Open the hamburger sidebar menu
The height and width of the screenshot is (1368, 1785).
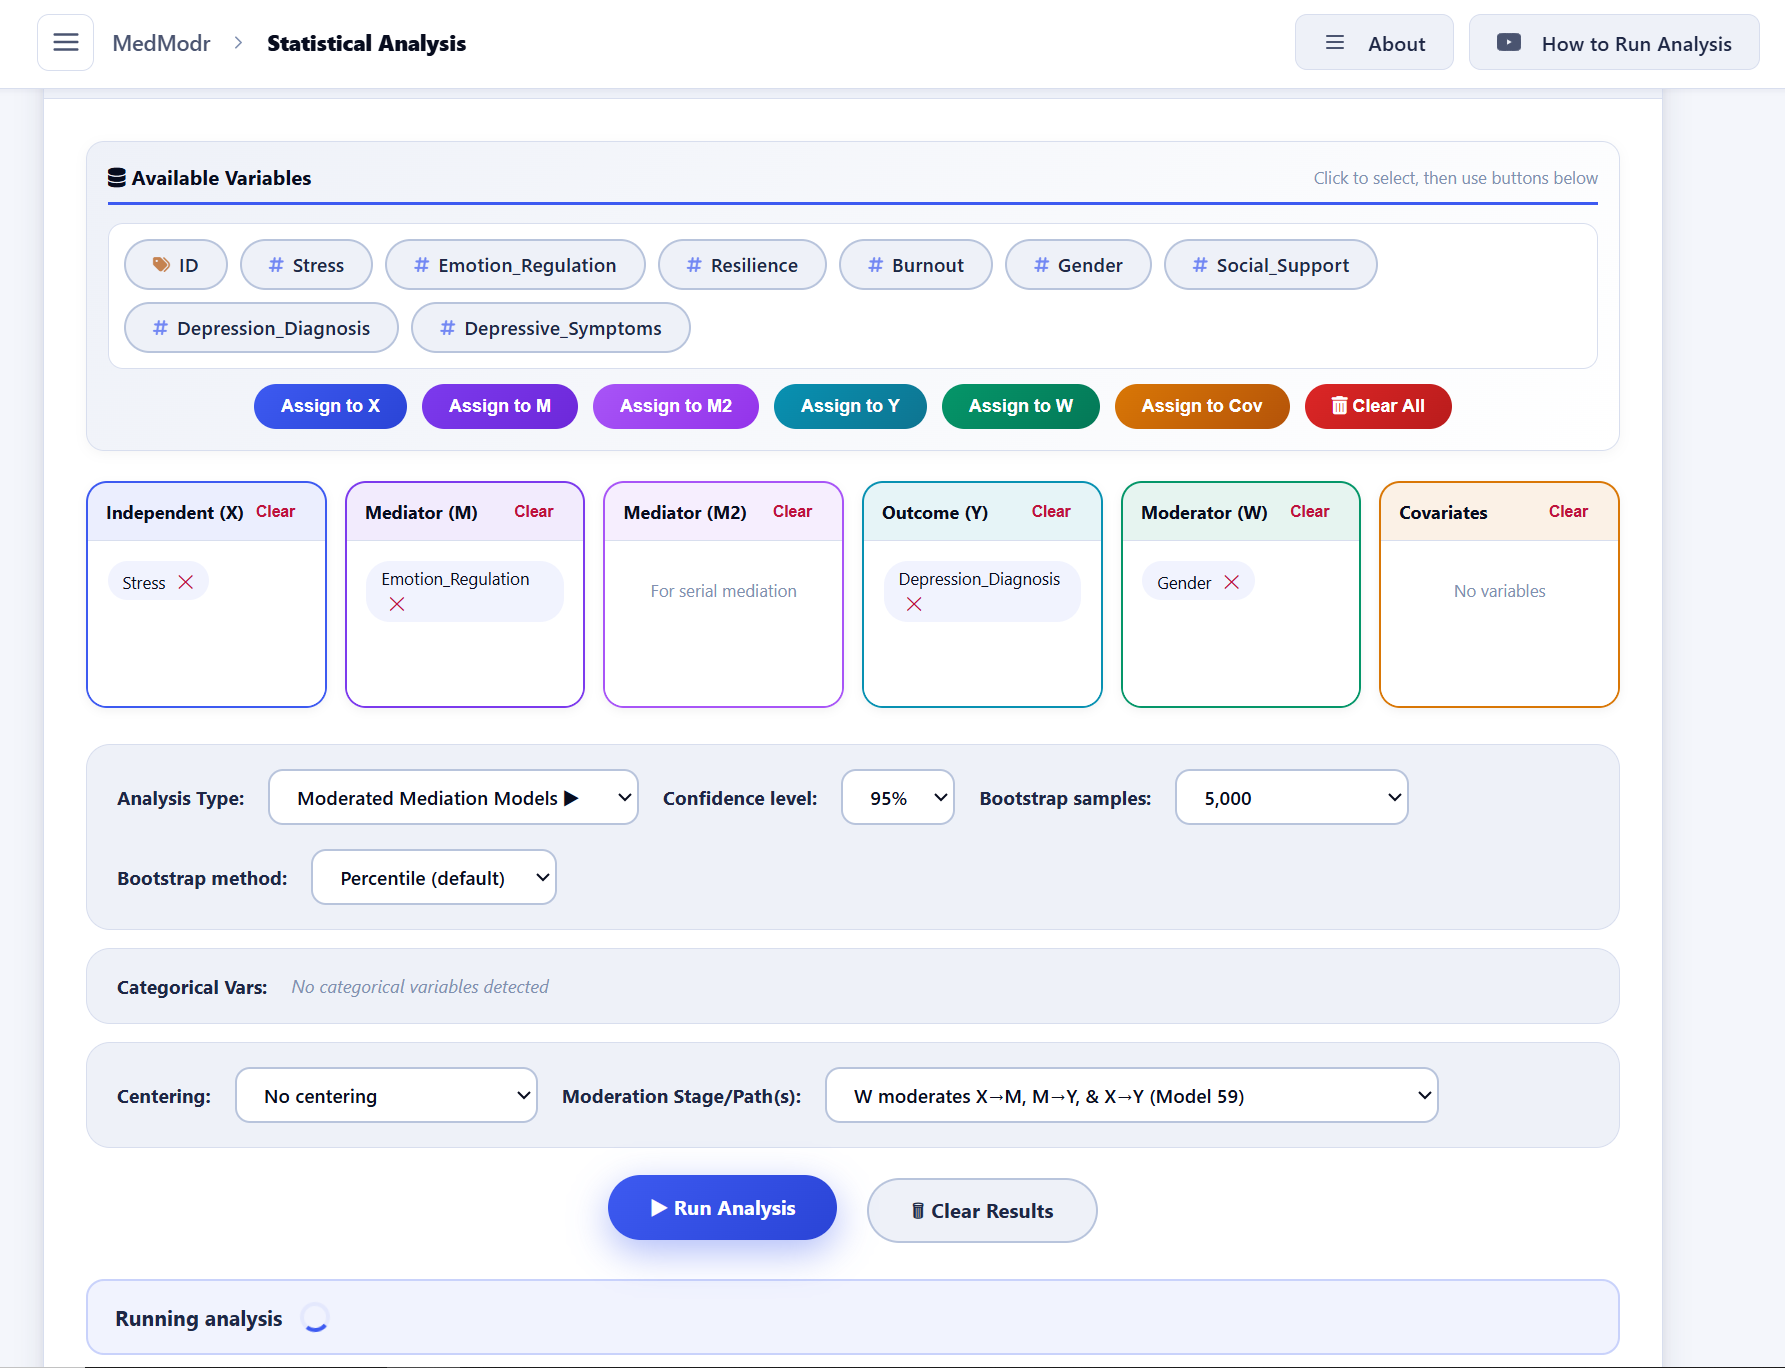(x=66, y=43)
